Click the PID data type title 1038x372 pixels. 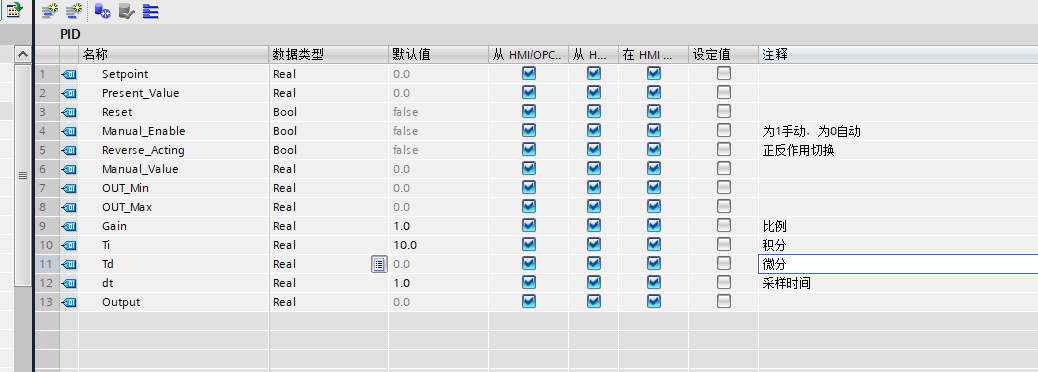tap(70, 34)
